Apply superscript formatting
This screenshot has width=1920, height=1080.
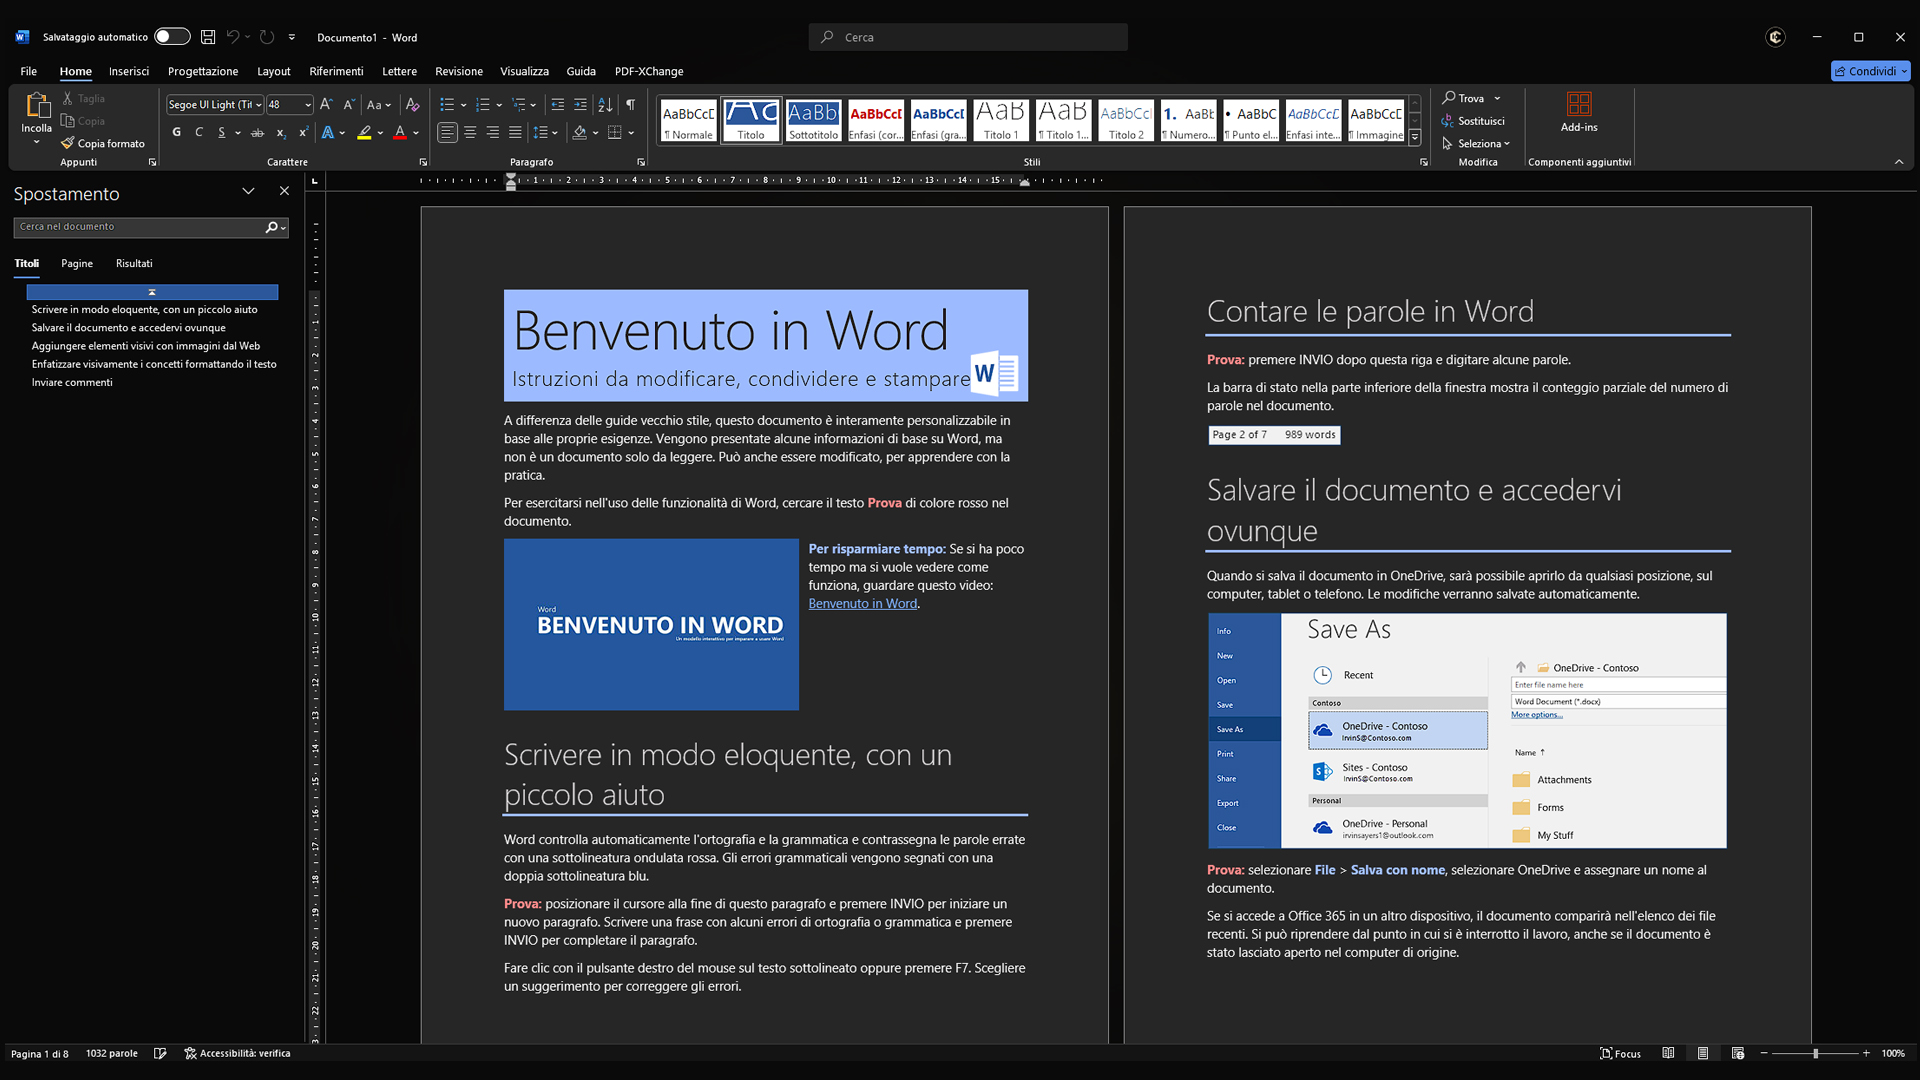pos(303,132)
